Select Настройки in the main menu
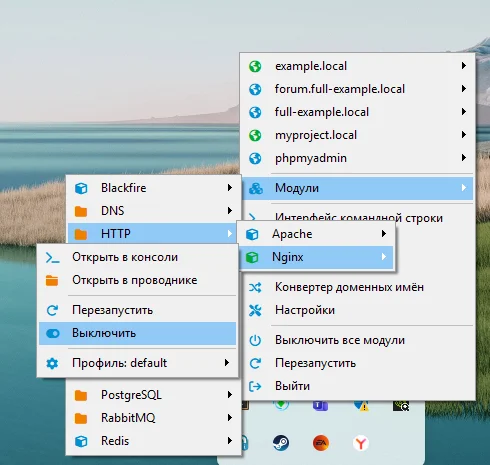 point(357,310)
